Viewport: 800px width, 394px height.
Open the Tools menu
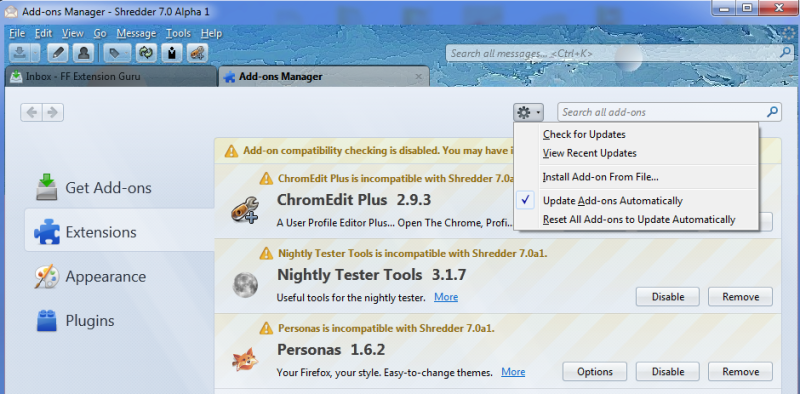pyautogui.click(x=178, y=34)
